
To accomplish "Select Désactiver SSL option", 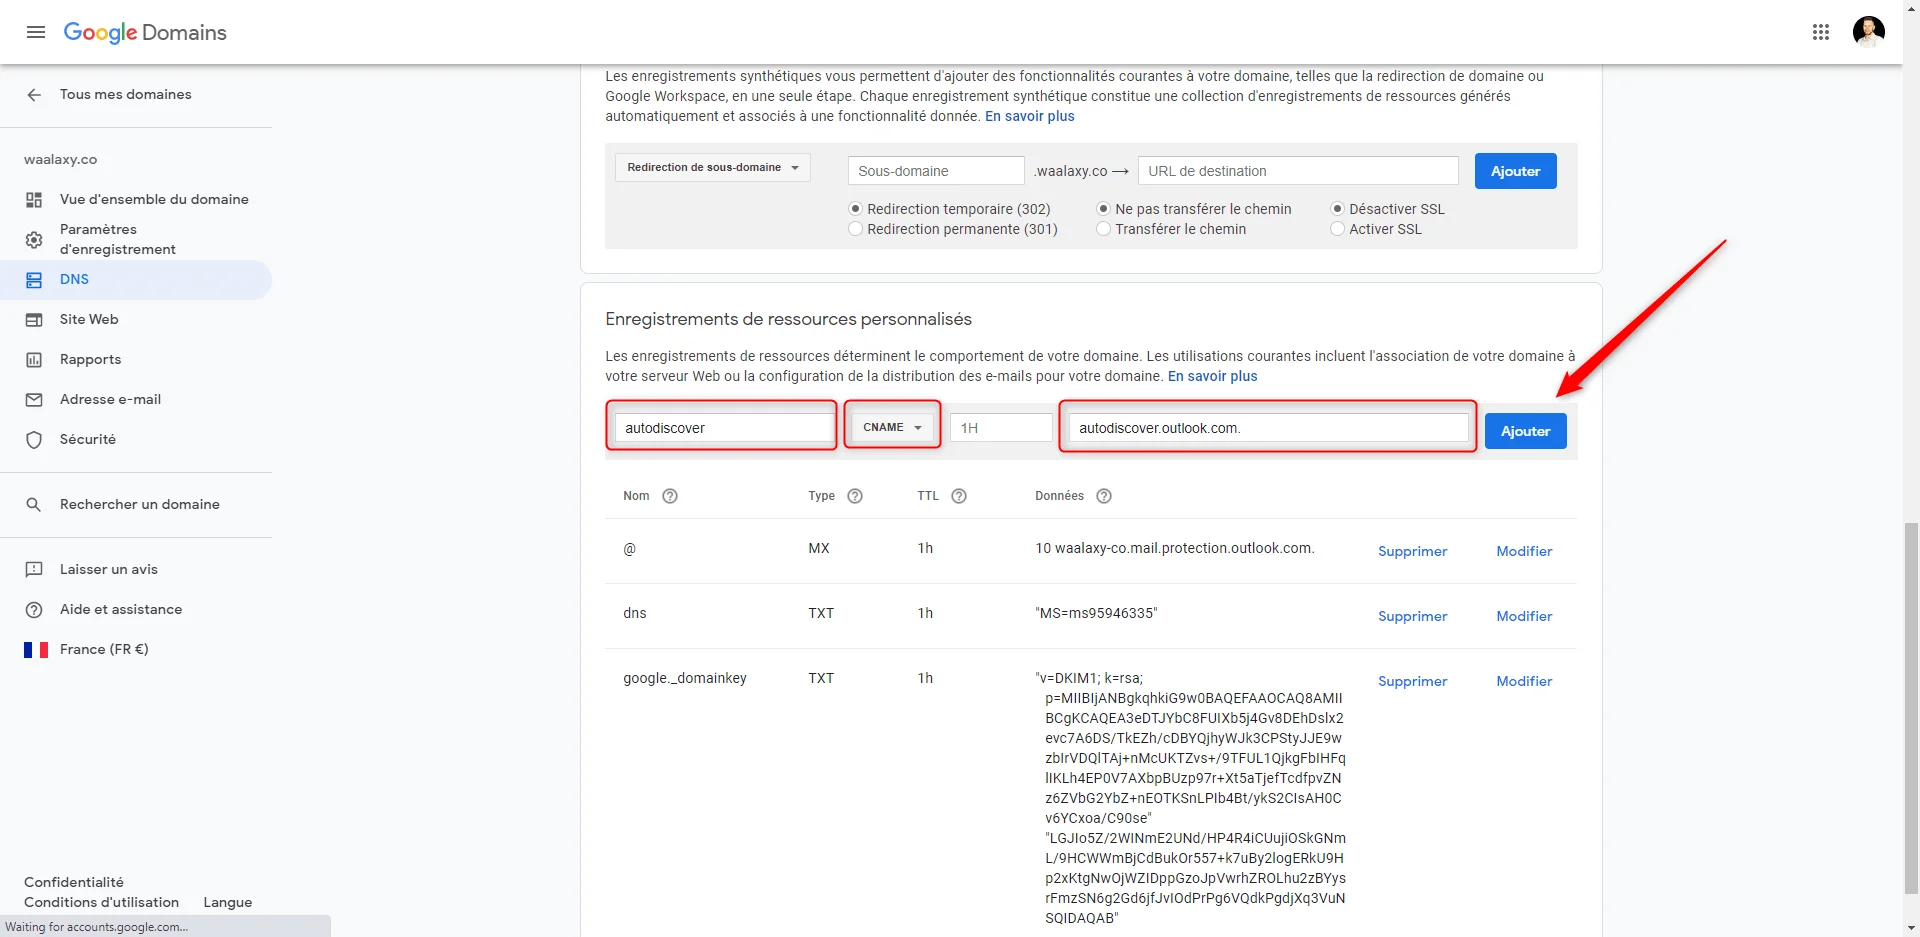I will click(1337, 209).
